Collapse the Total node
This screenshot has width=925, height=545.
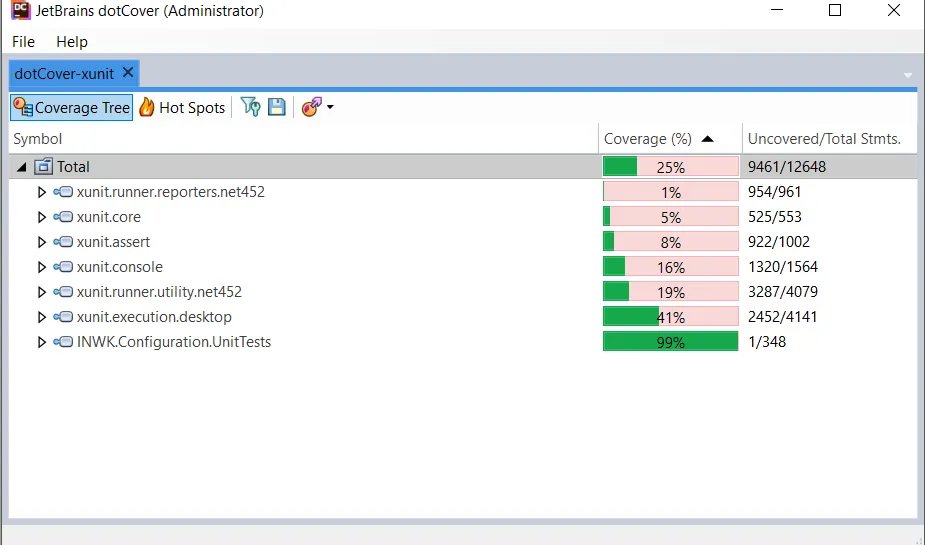pyautogui.click(x=22, y=167)
